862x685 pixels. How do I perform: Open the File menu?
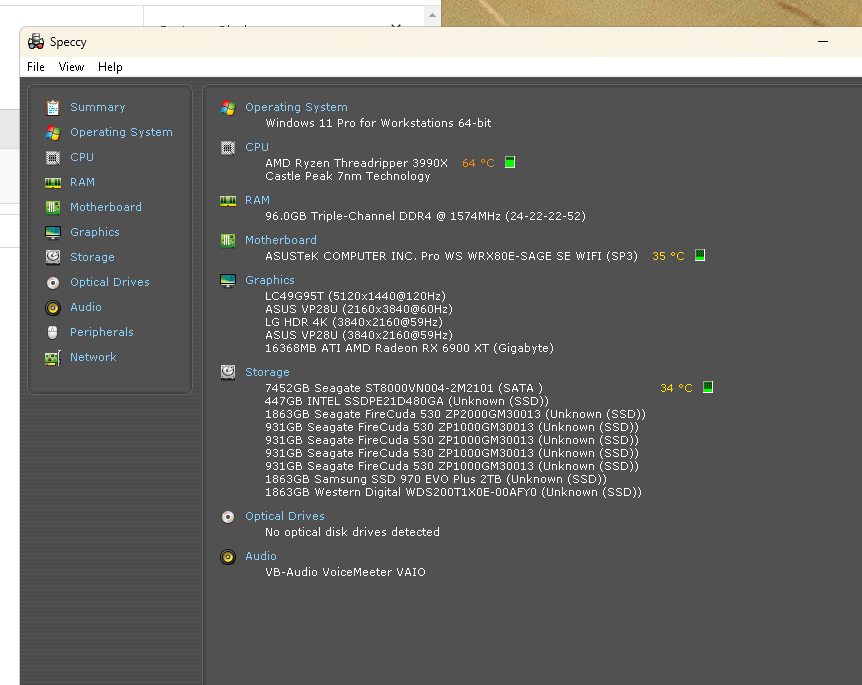[x=36, y=67]
